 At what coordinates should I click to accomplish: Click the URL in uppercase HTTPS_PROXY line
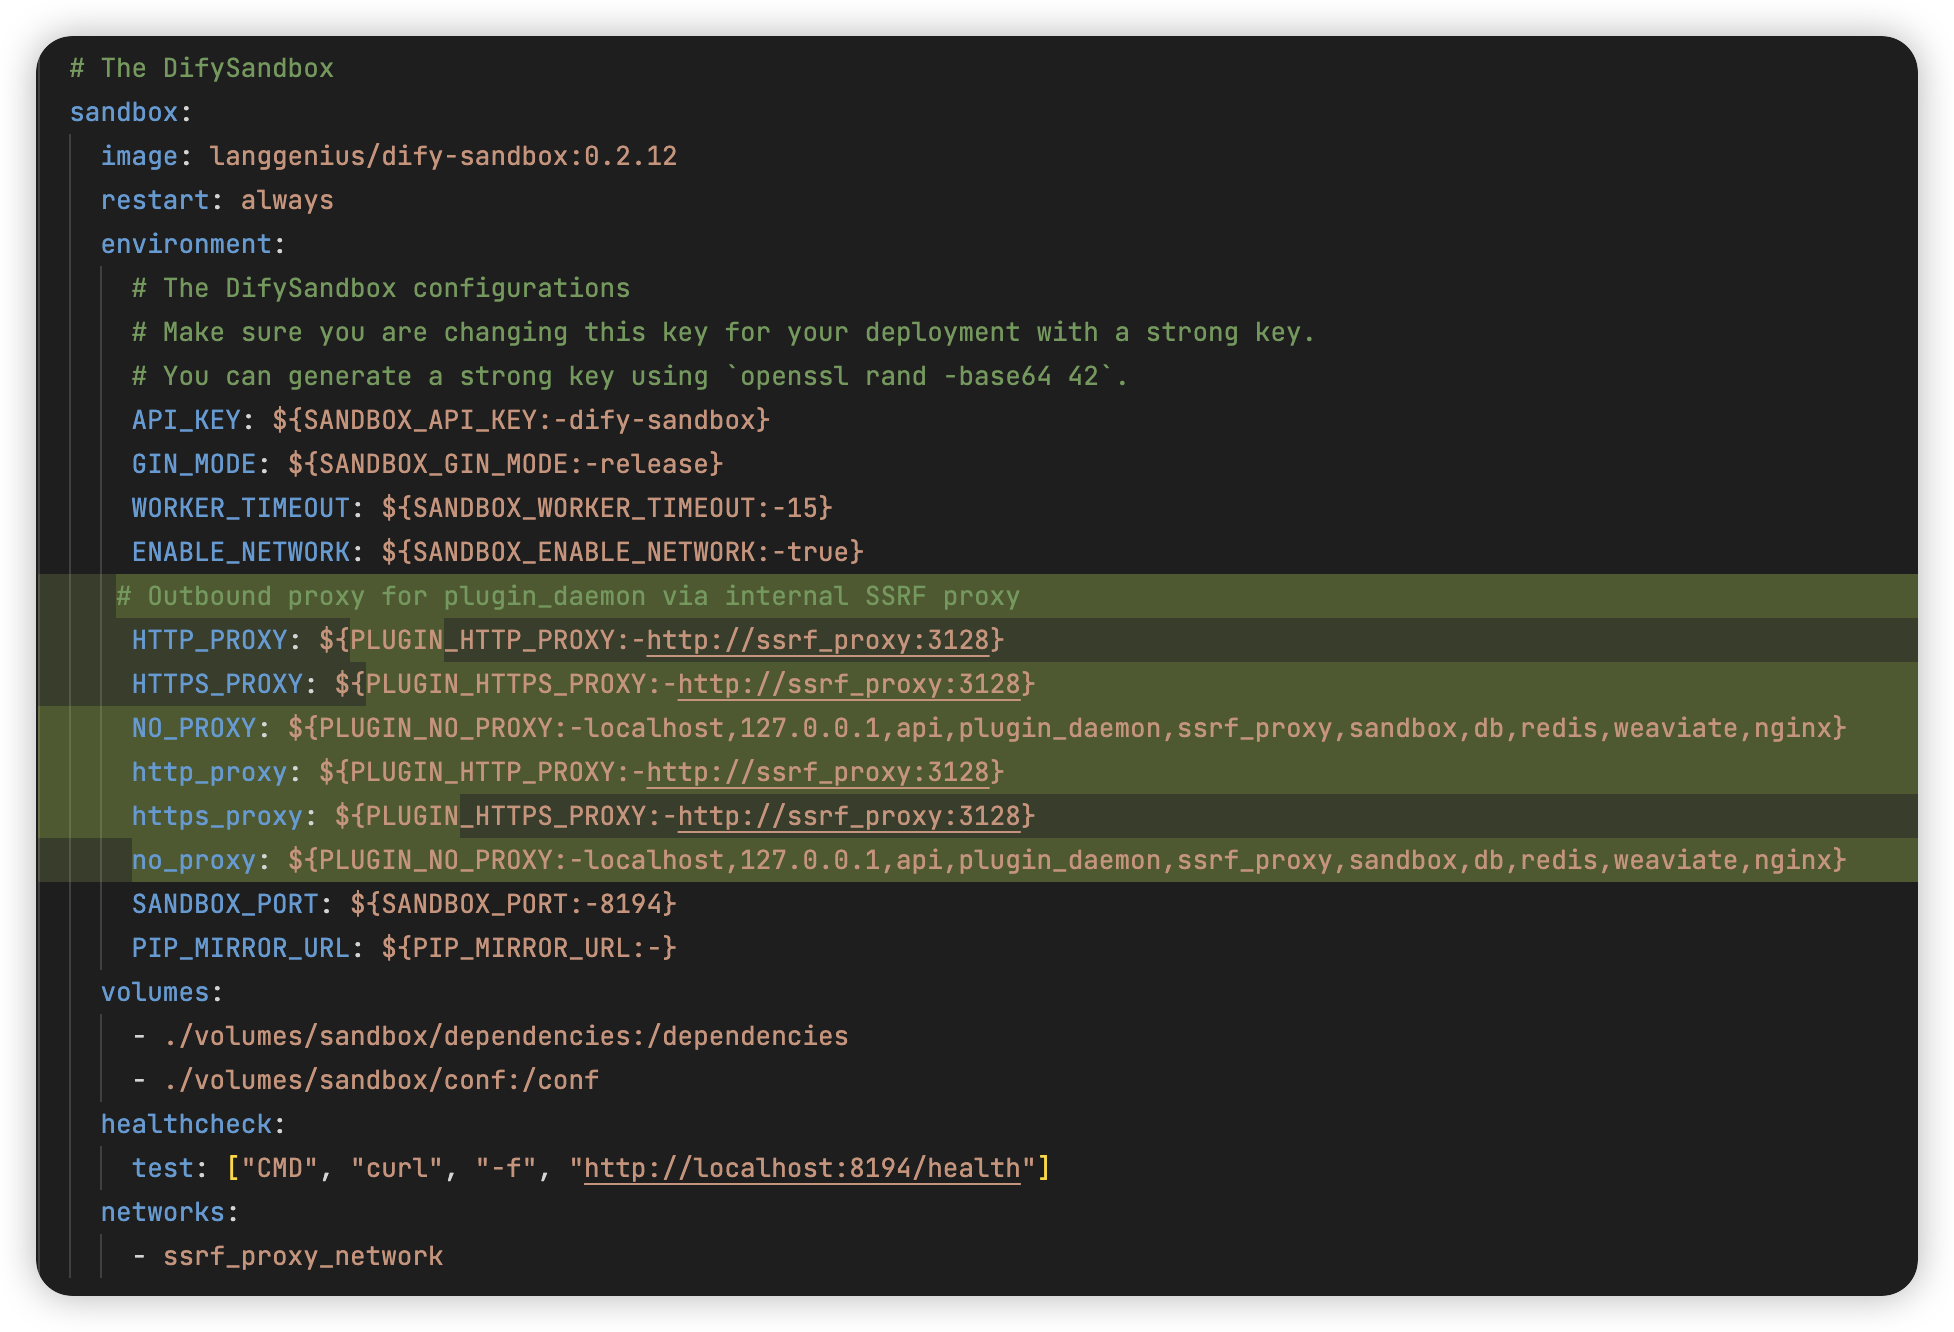coord(849,684)
